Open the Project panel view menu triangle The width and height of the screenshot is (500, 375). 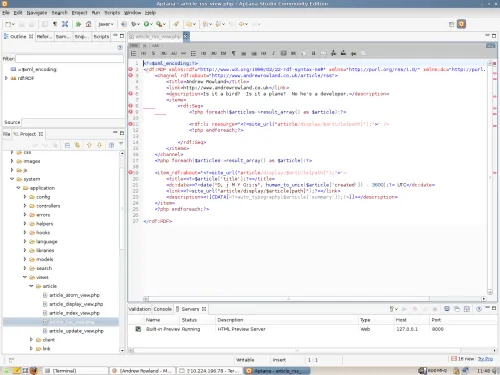click(121, 144)
